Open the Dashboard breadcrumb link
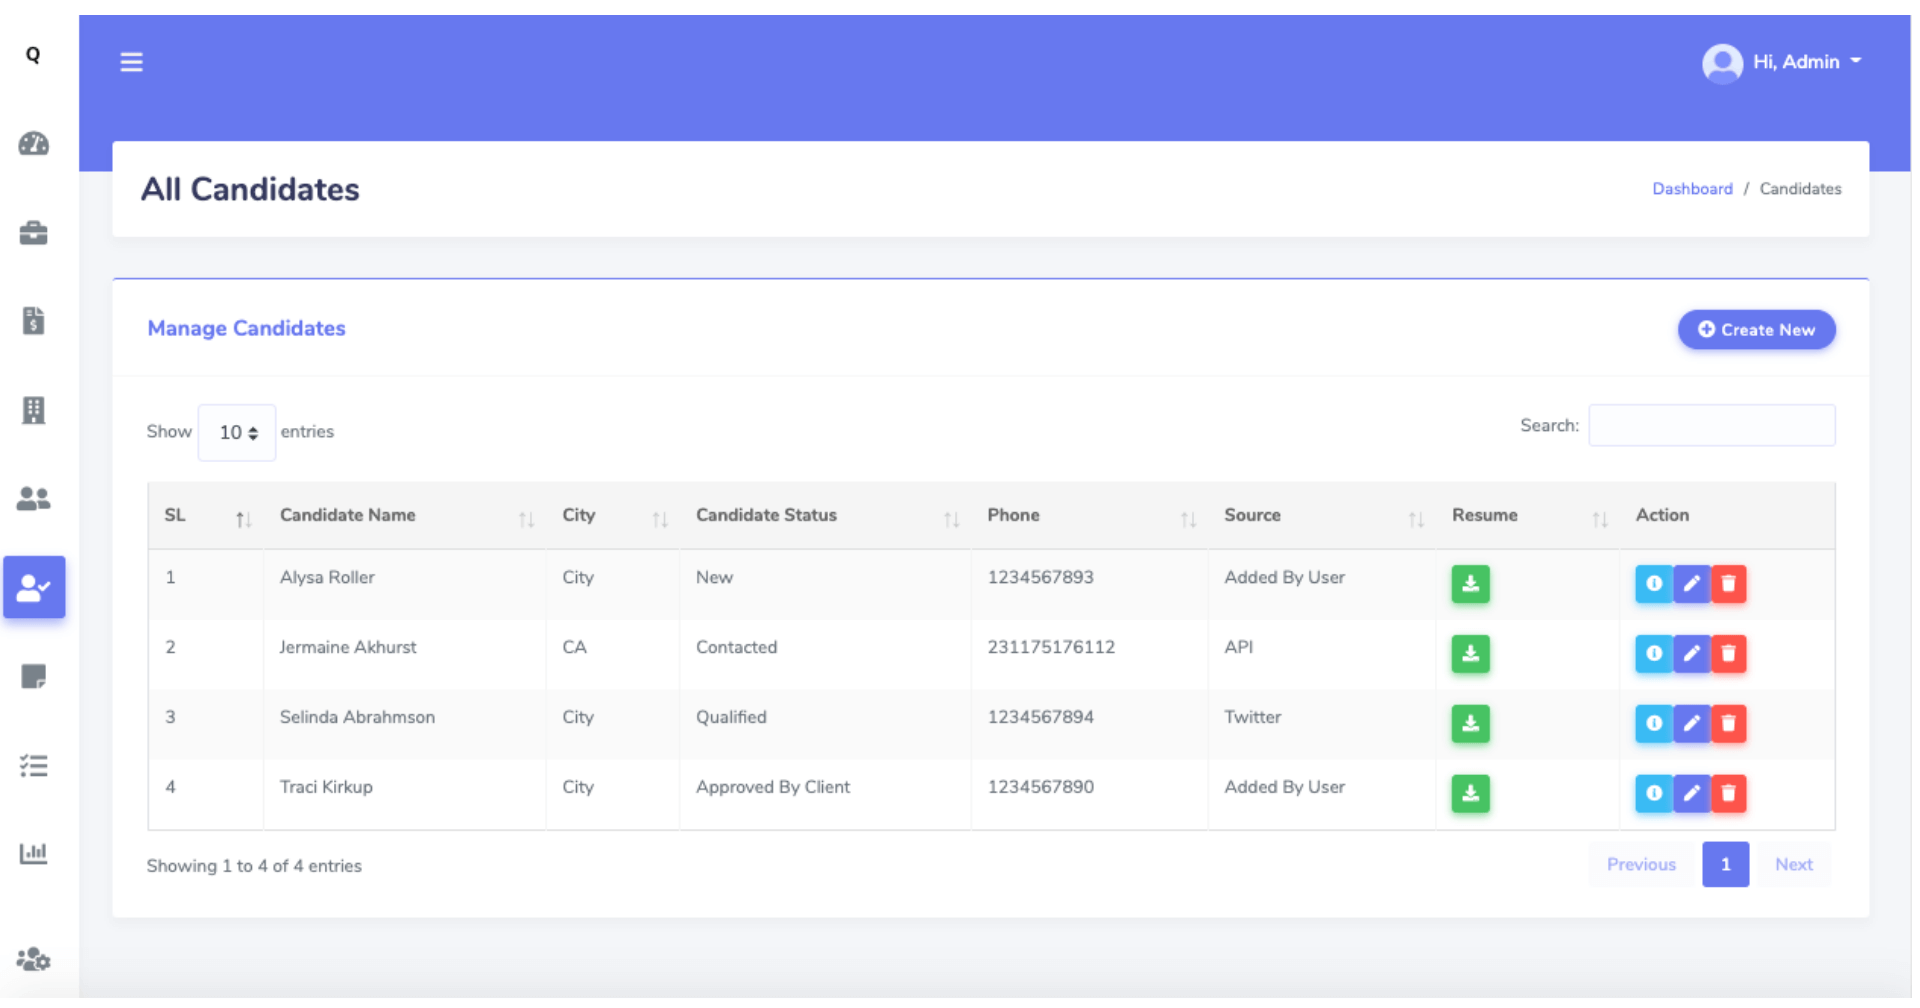Viewport: 1920px width, 1008px height. pyautogui.click(x=1692, y=188)
